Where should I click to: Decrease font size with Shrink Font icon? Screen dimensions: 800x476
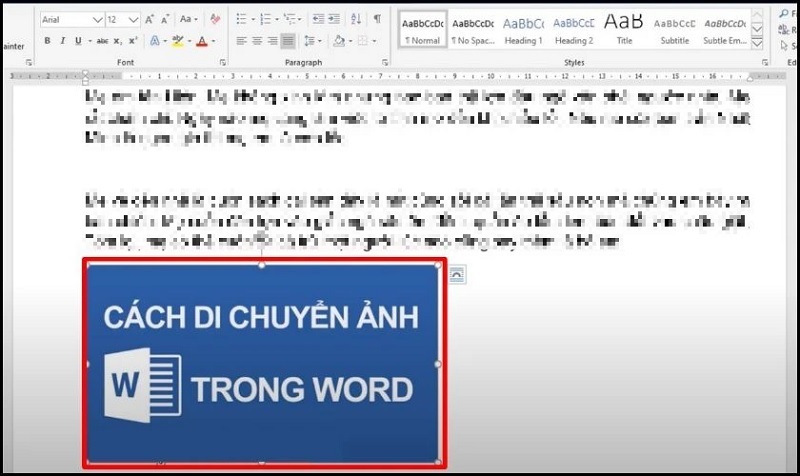coord(165,20)
